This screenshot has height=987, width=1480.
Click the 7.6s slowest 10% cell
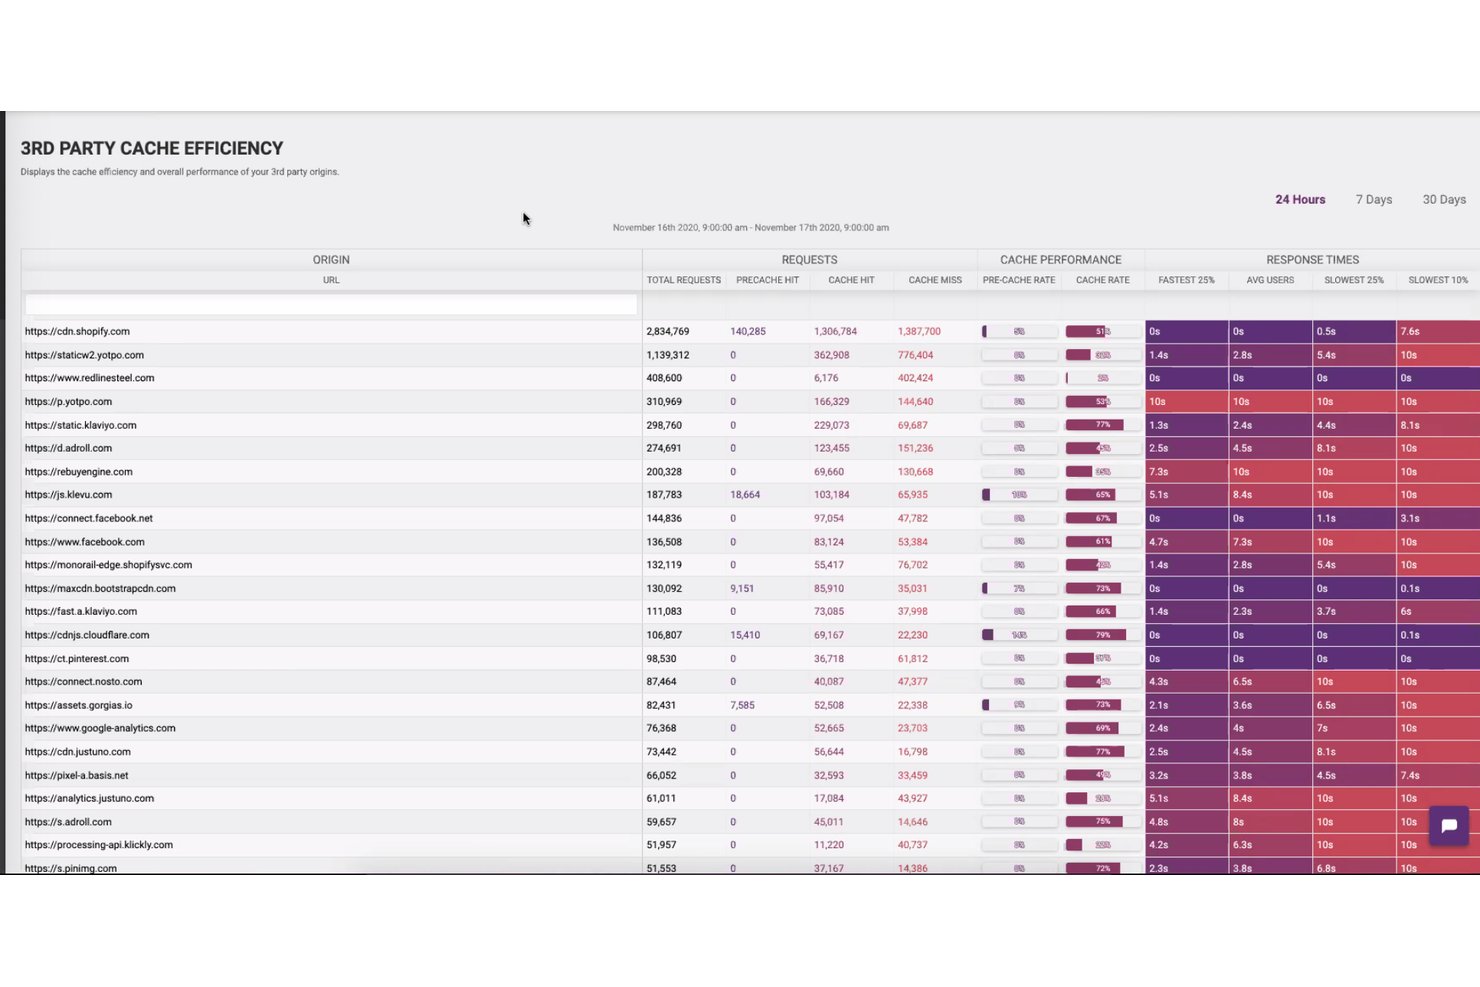[1438, 331]
